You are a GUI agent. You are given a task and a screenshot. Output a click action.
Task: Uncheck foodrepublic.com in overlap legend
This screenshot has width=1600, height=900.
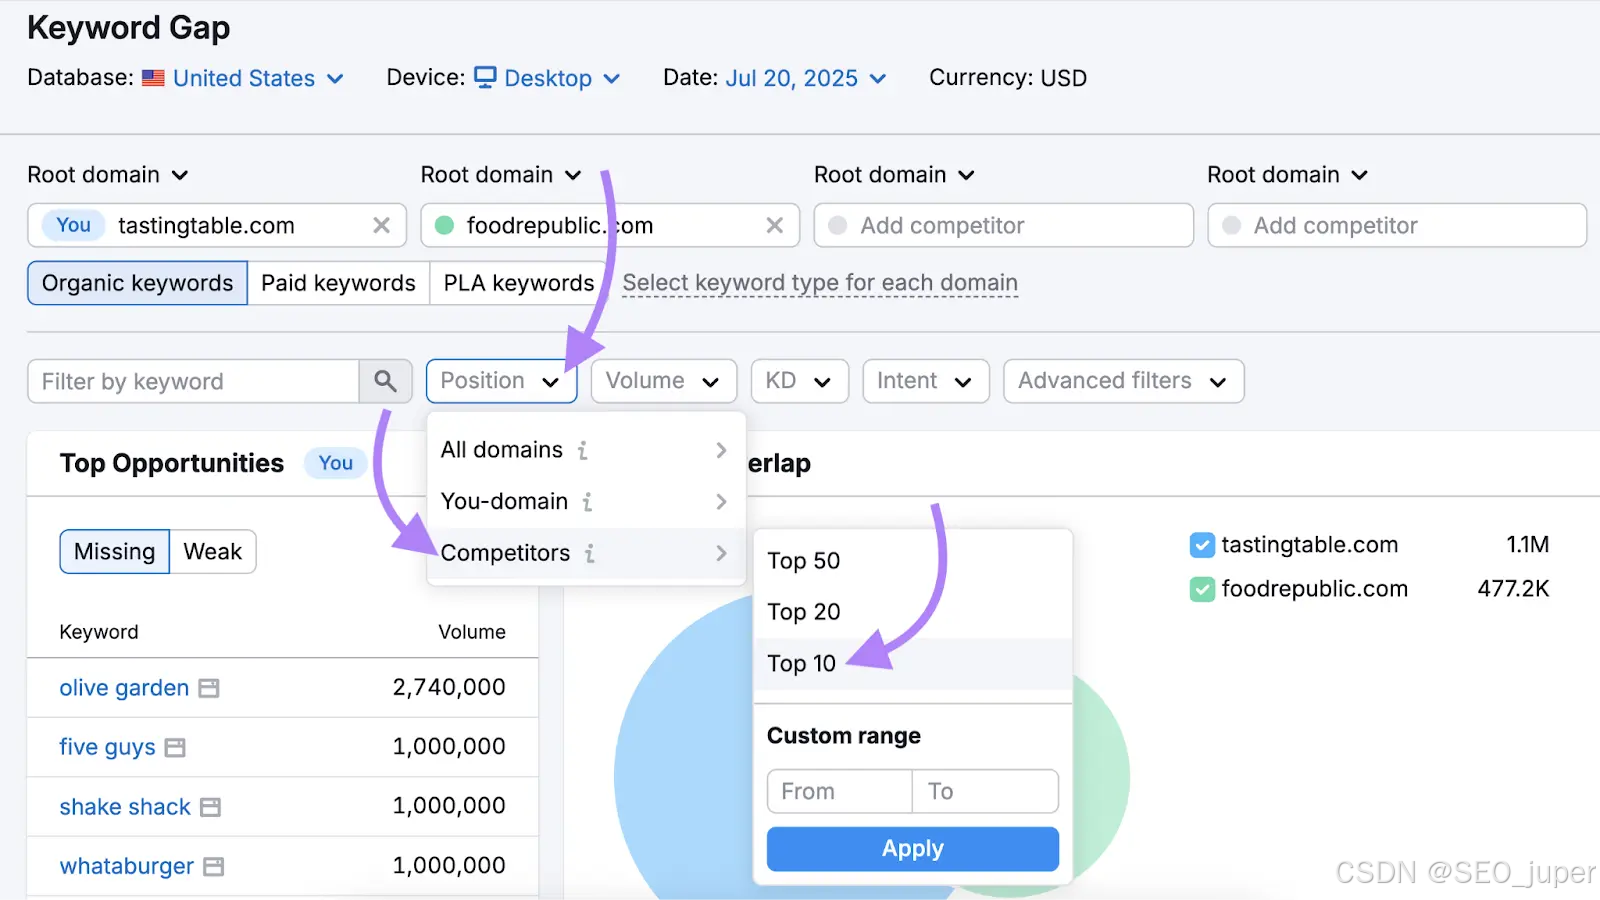click(1202, 589)
